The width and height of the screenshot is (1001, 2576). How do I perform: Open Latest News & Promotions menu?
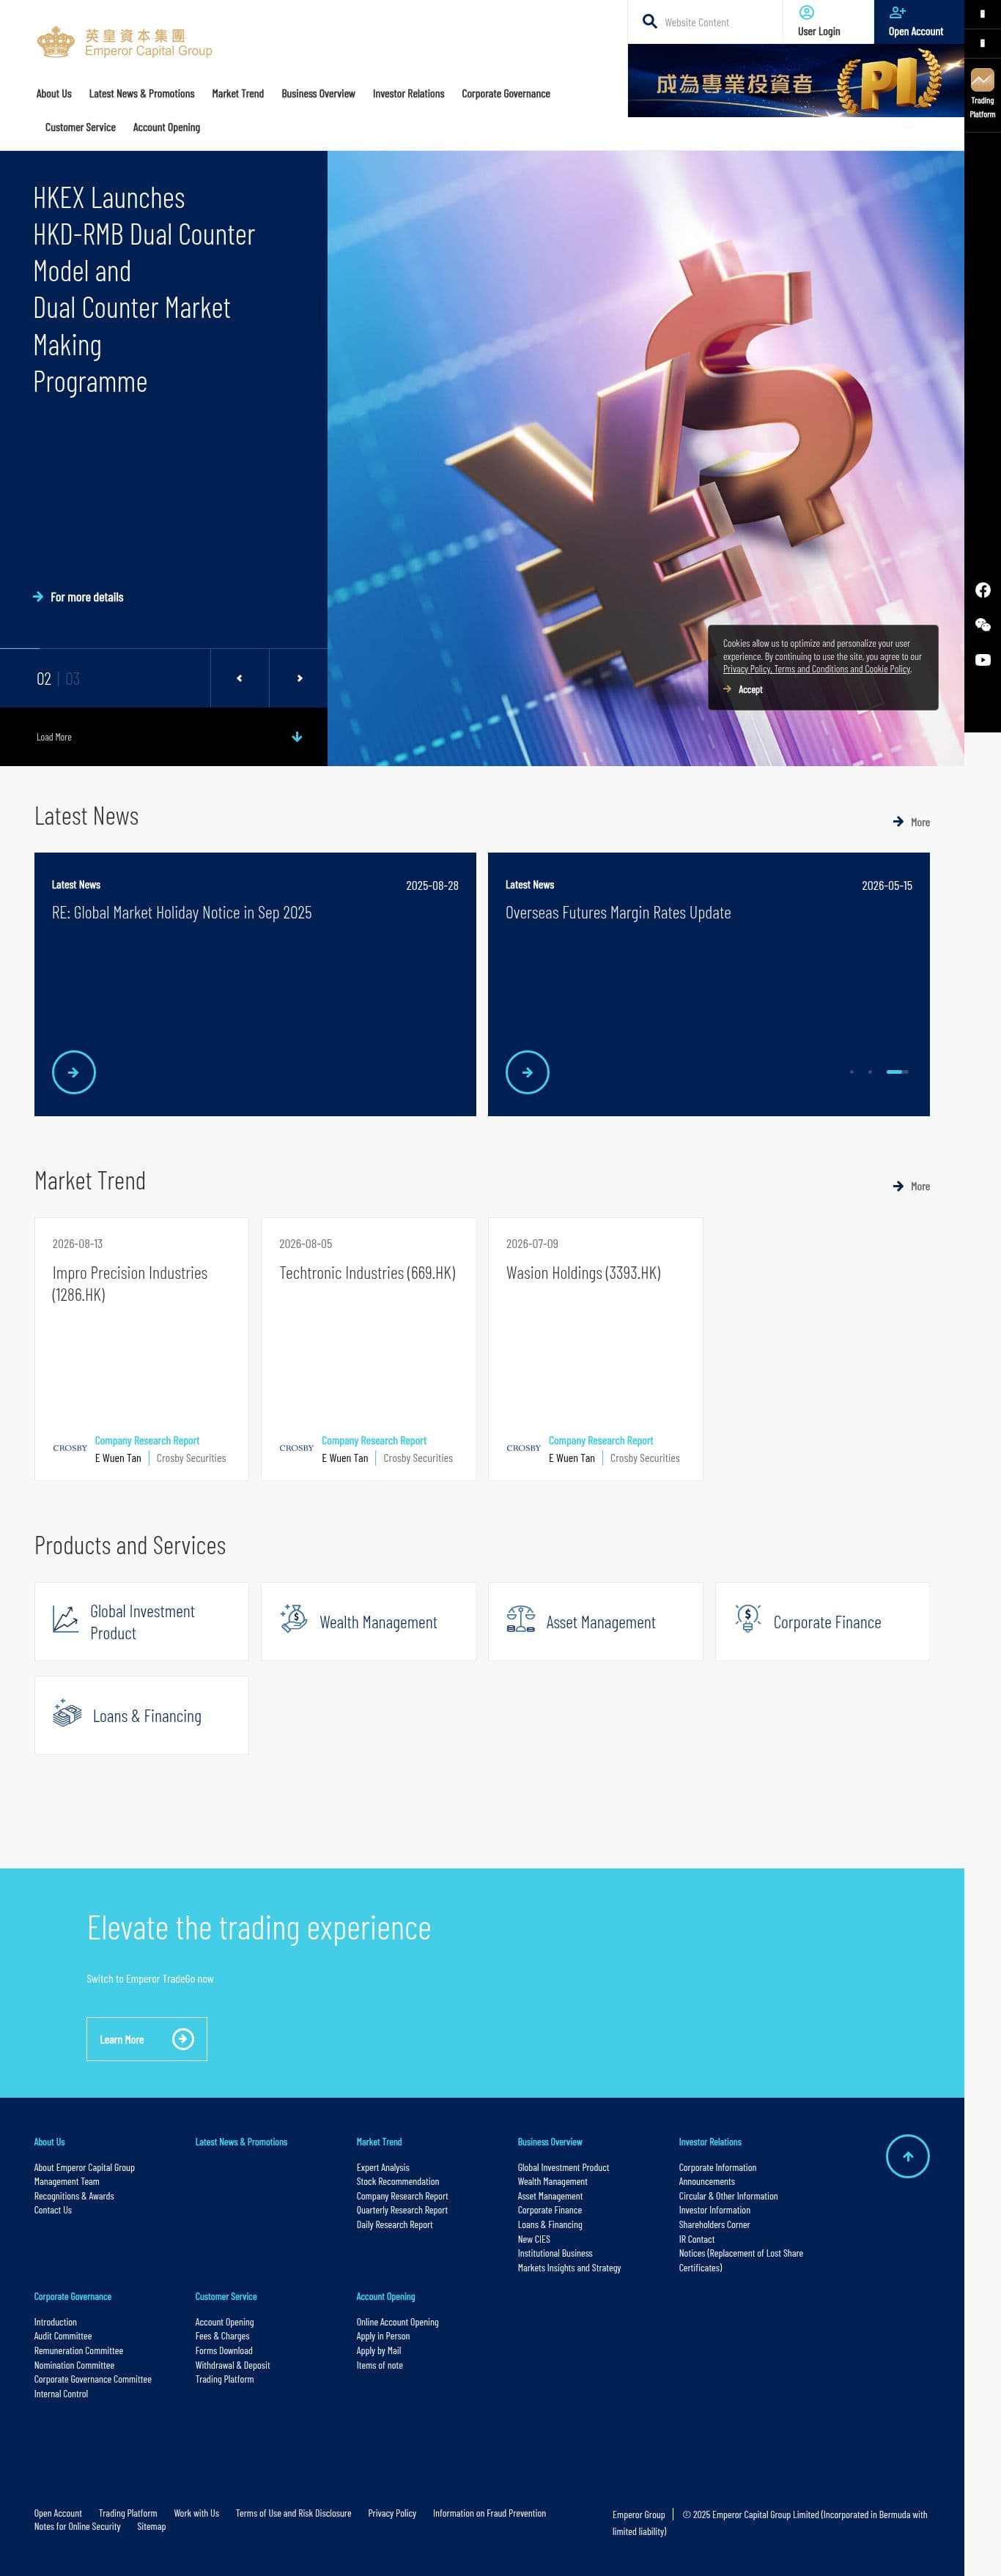[x=142, y=94]
